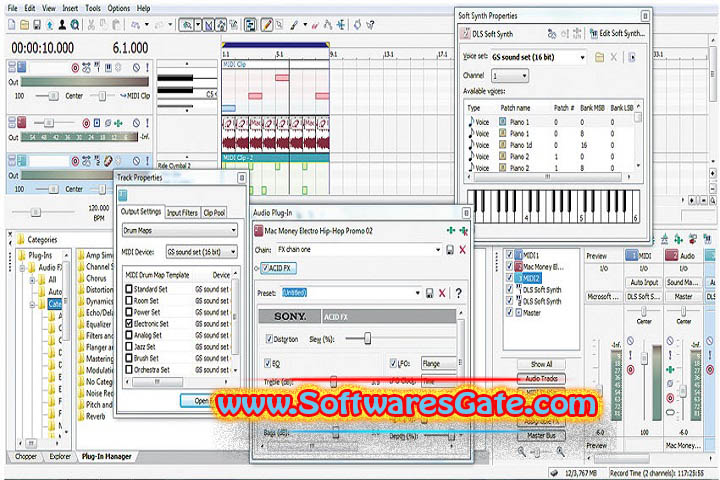The height and width of the screenshot is (480, 720).
Task: Mute the first MIDI track
Action: 136,68
